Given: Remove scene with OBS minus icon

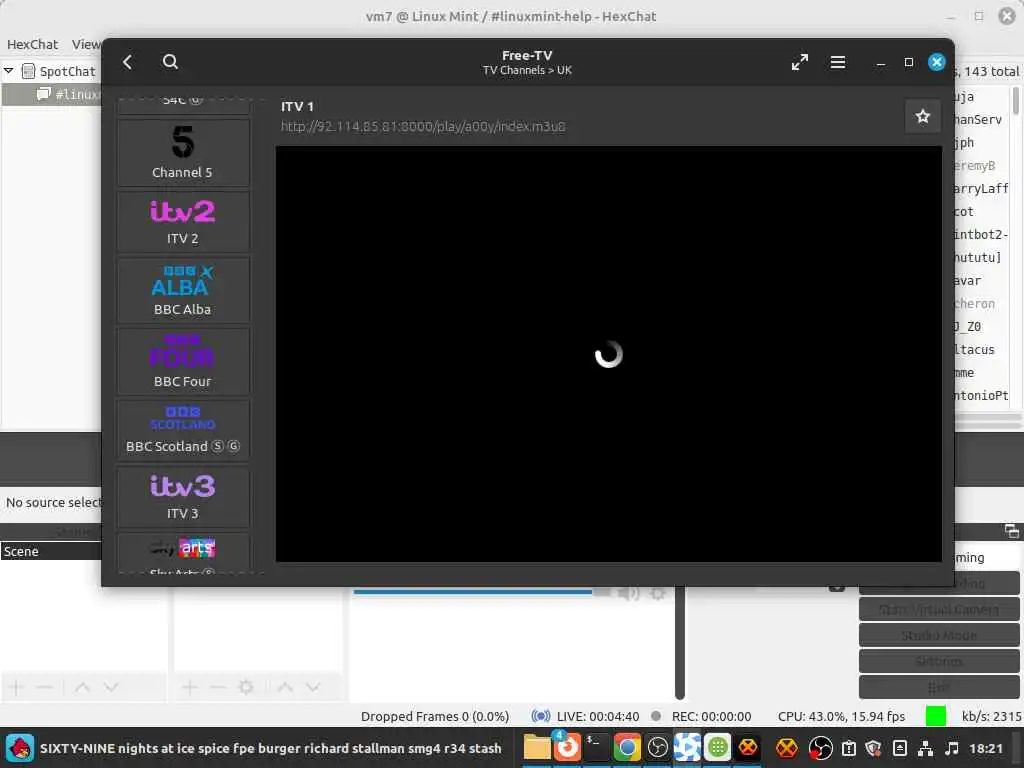Looking at the screenshot, I should (44, 687).
